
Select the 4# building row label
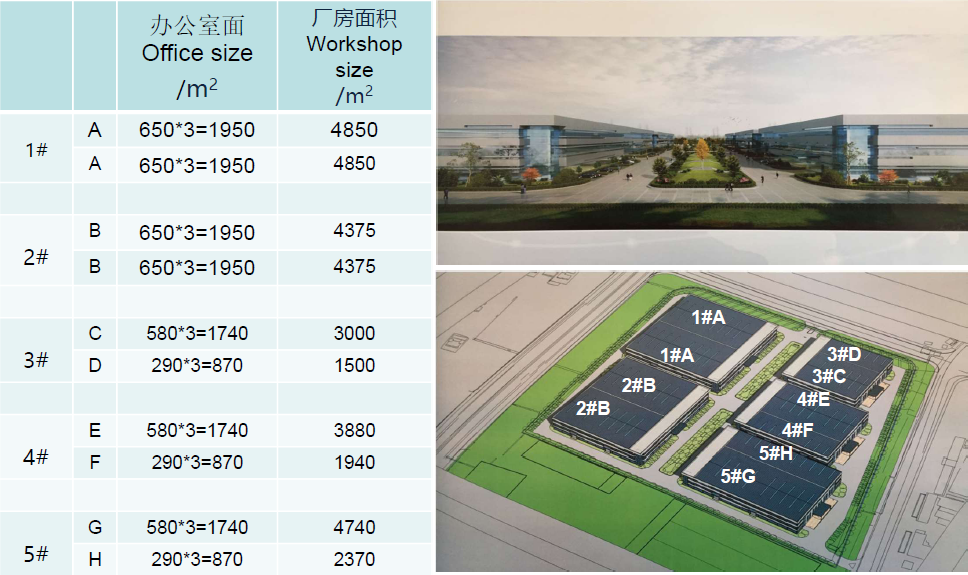click(x=36, y=456)
